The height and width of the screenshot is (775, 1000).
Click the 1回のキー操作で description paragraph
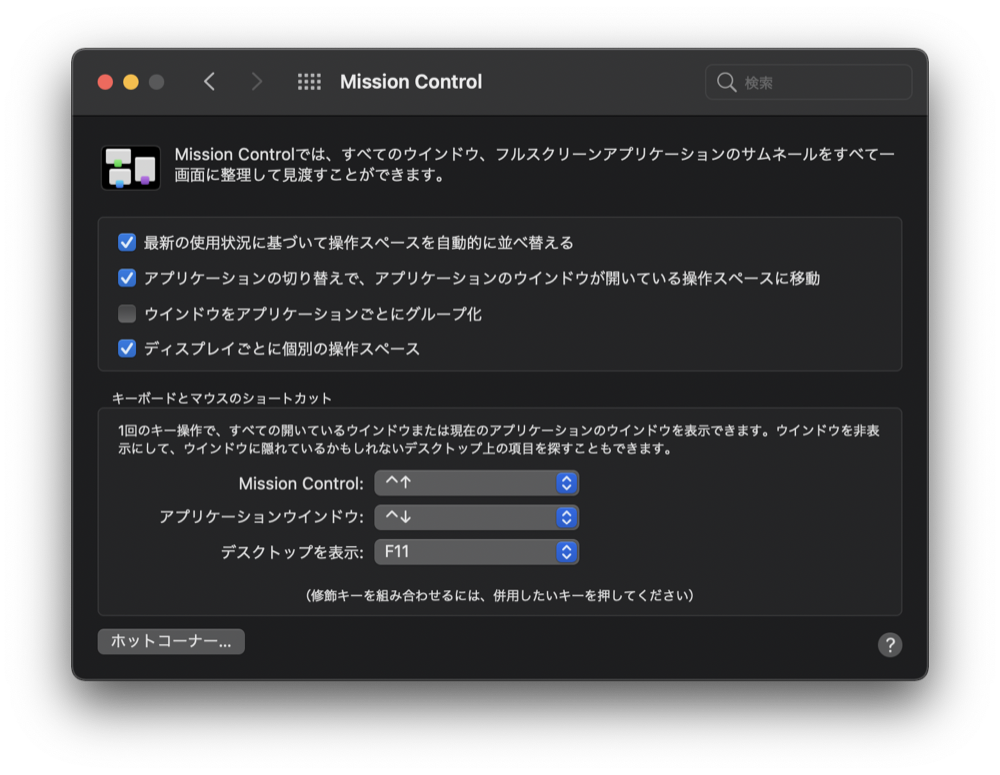tap(499, 439)
